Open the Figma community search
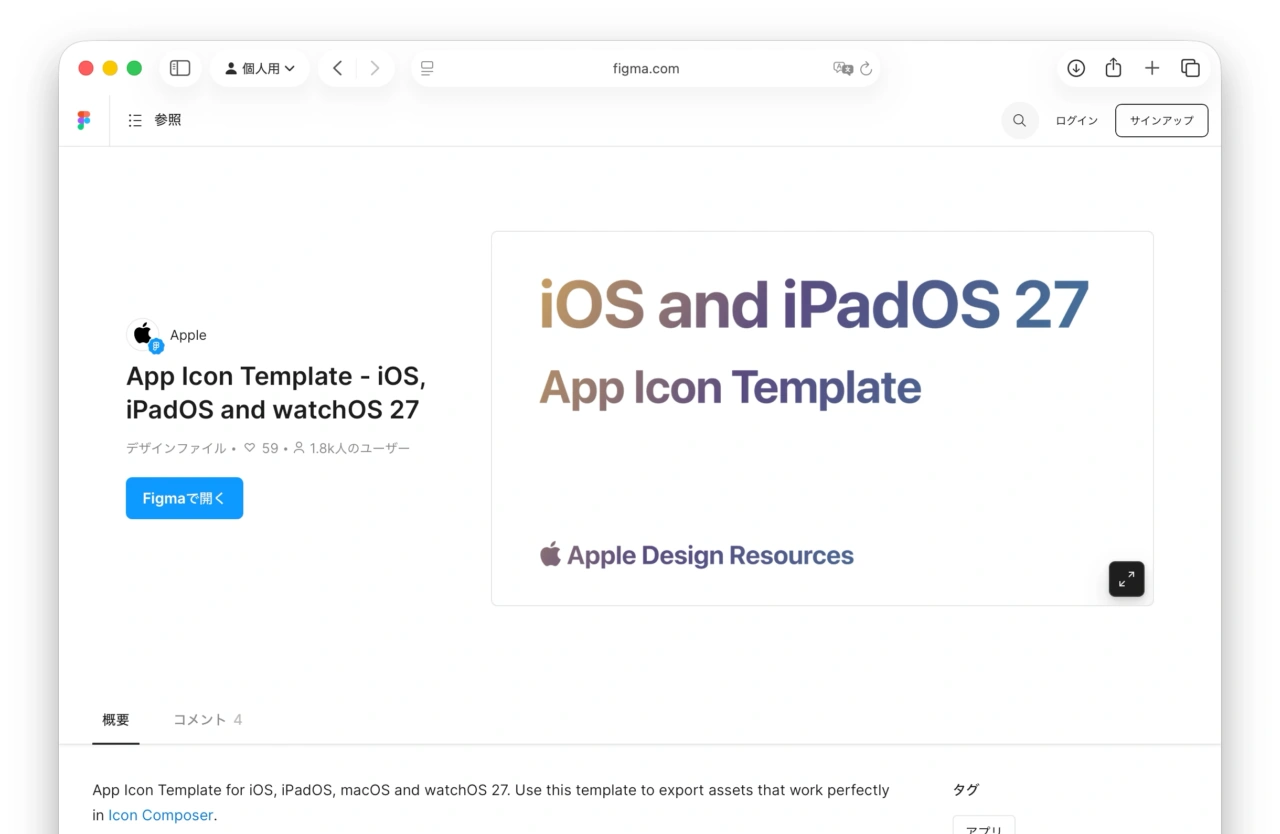This screenshot has height=834, width=1280. 1019,120
